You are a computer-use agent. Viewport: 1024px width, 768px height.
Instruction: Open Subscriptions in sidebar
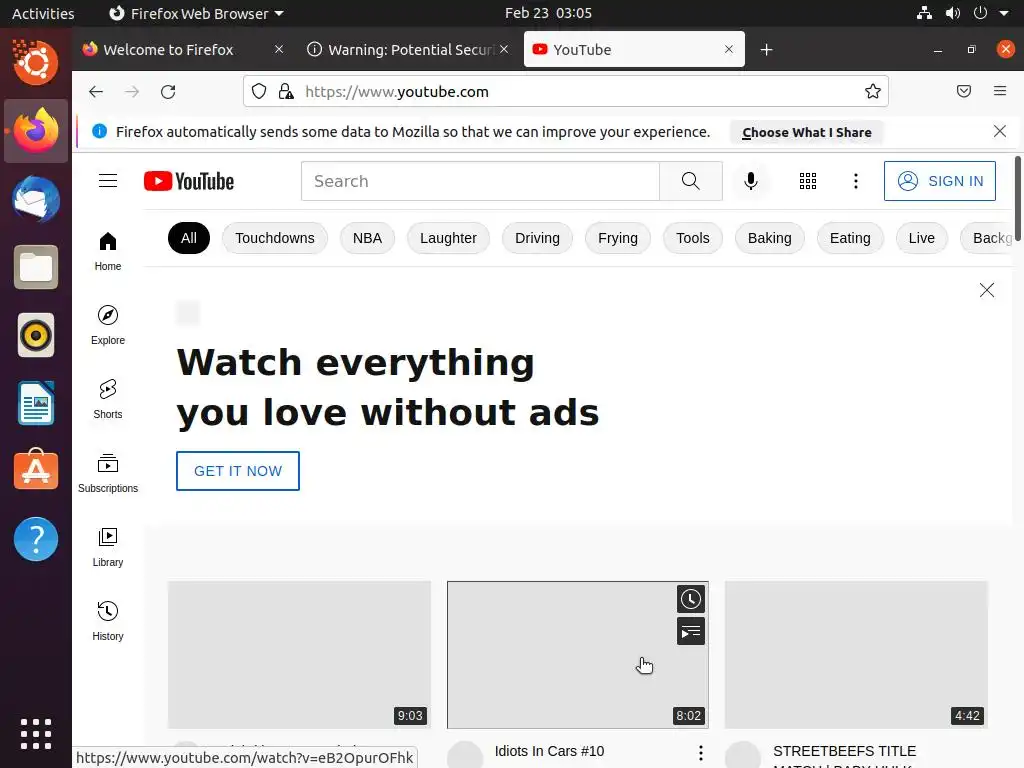pos(108,473)
